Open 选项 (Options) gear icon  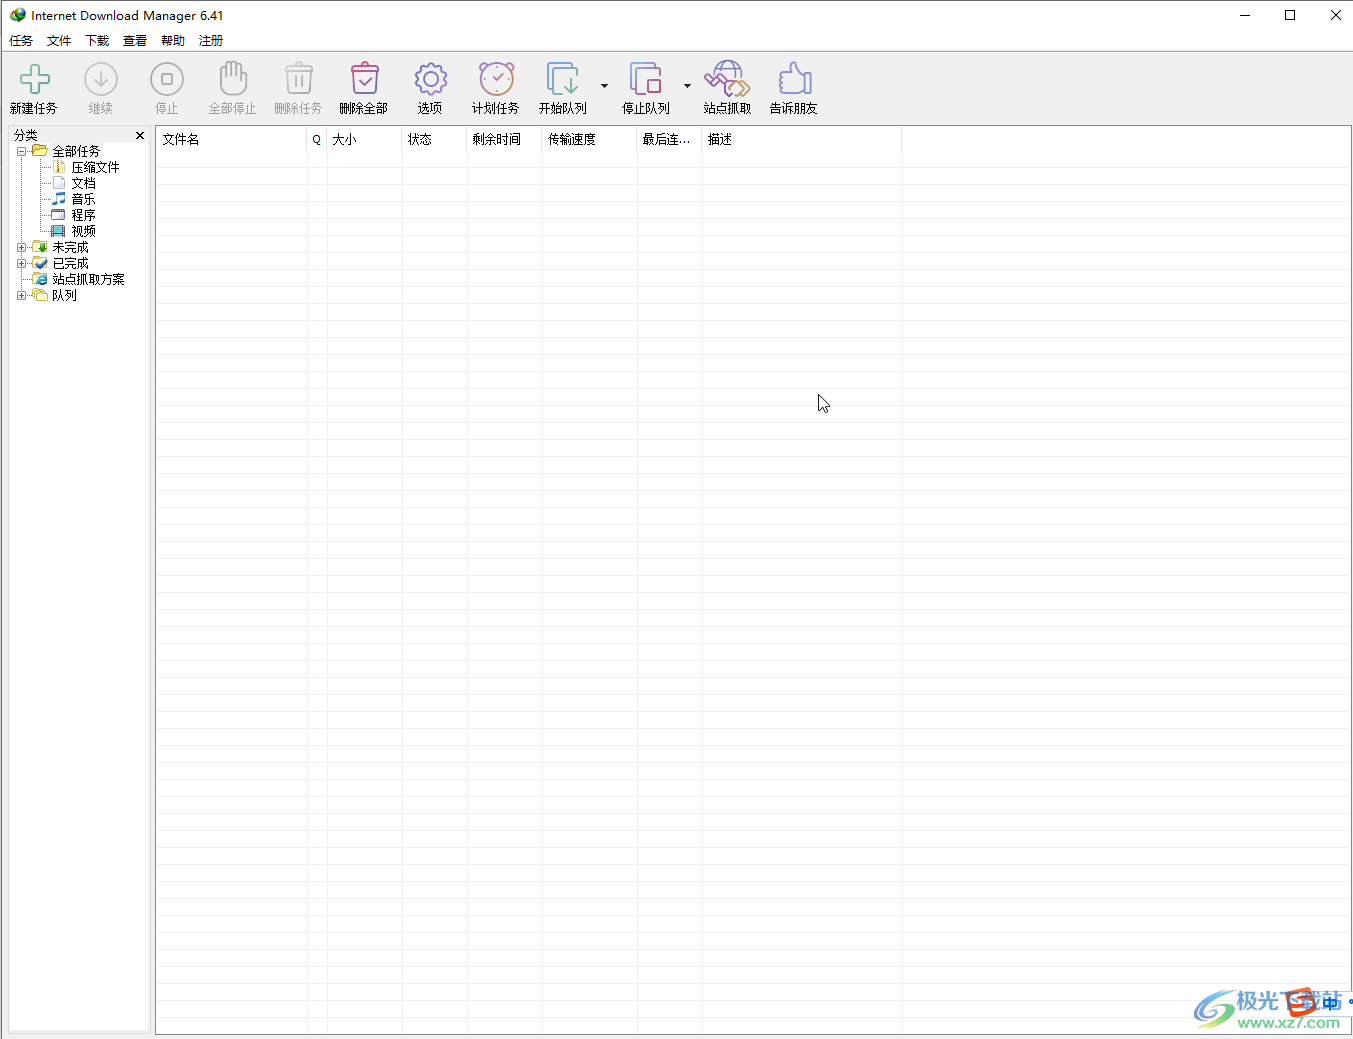431,79
